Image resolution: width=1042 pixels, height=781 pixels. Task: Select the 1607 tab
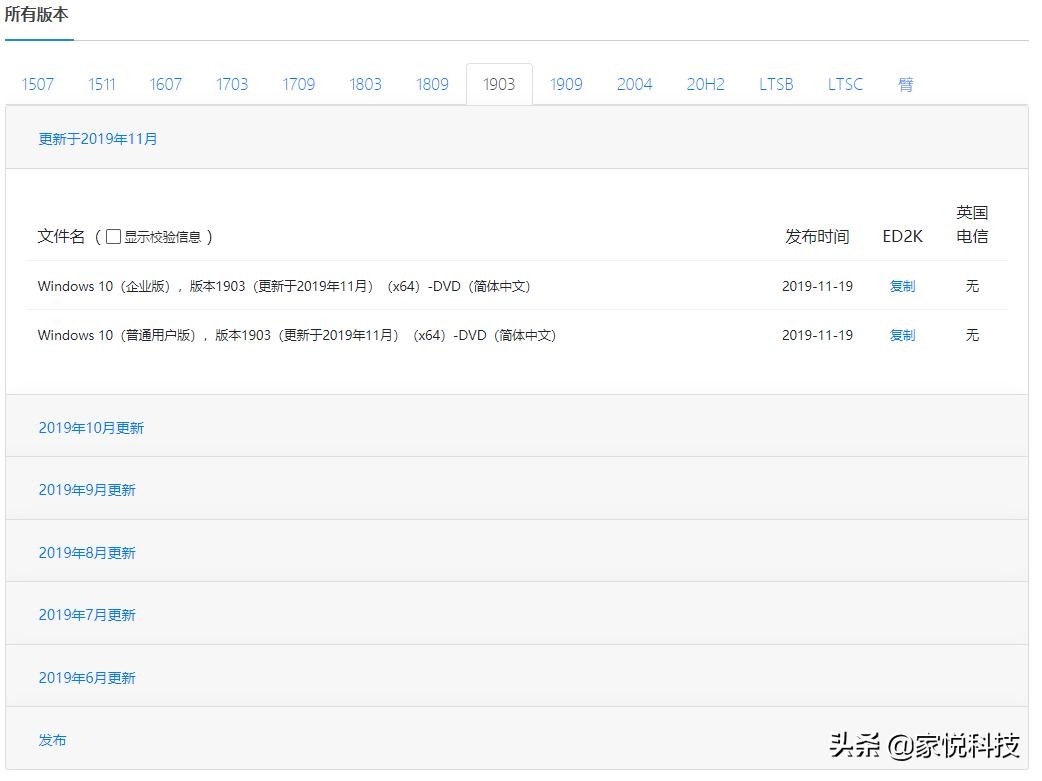pos(166,85)
